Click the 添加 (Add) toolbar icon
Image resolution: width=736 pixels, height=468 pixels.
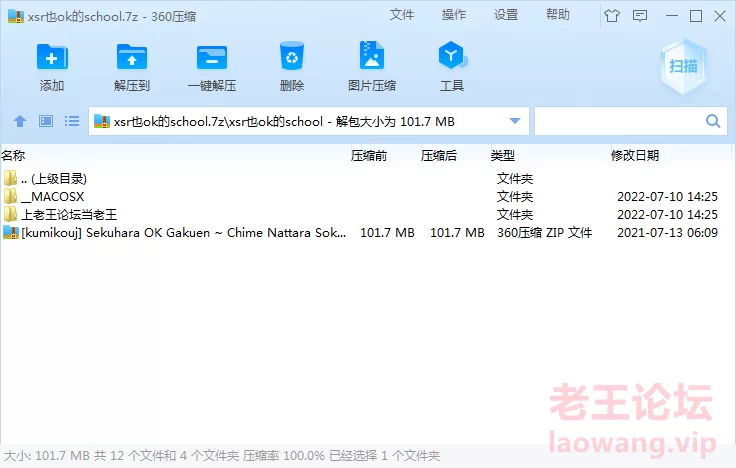click(52, 57)
